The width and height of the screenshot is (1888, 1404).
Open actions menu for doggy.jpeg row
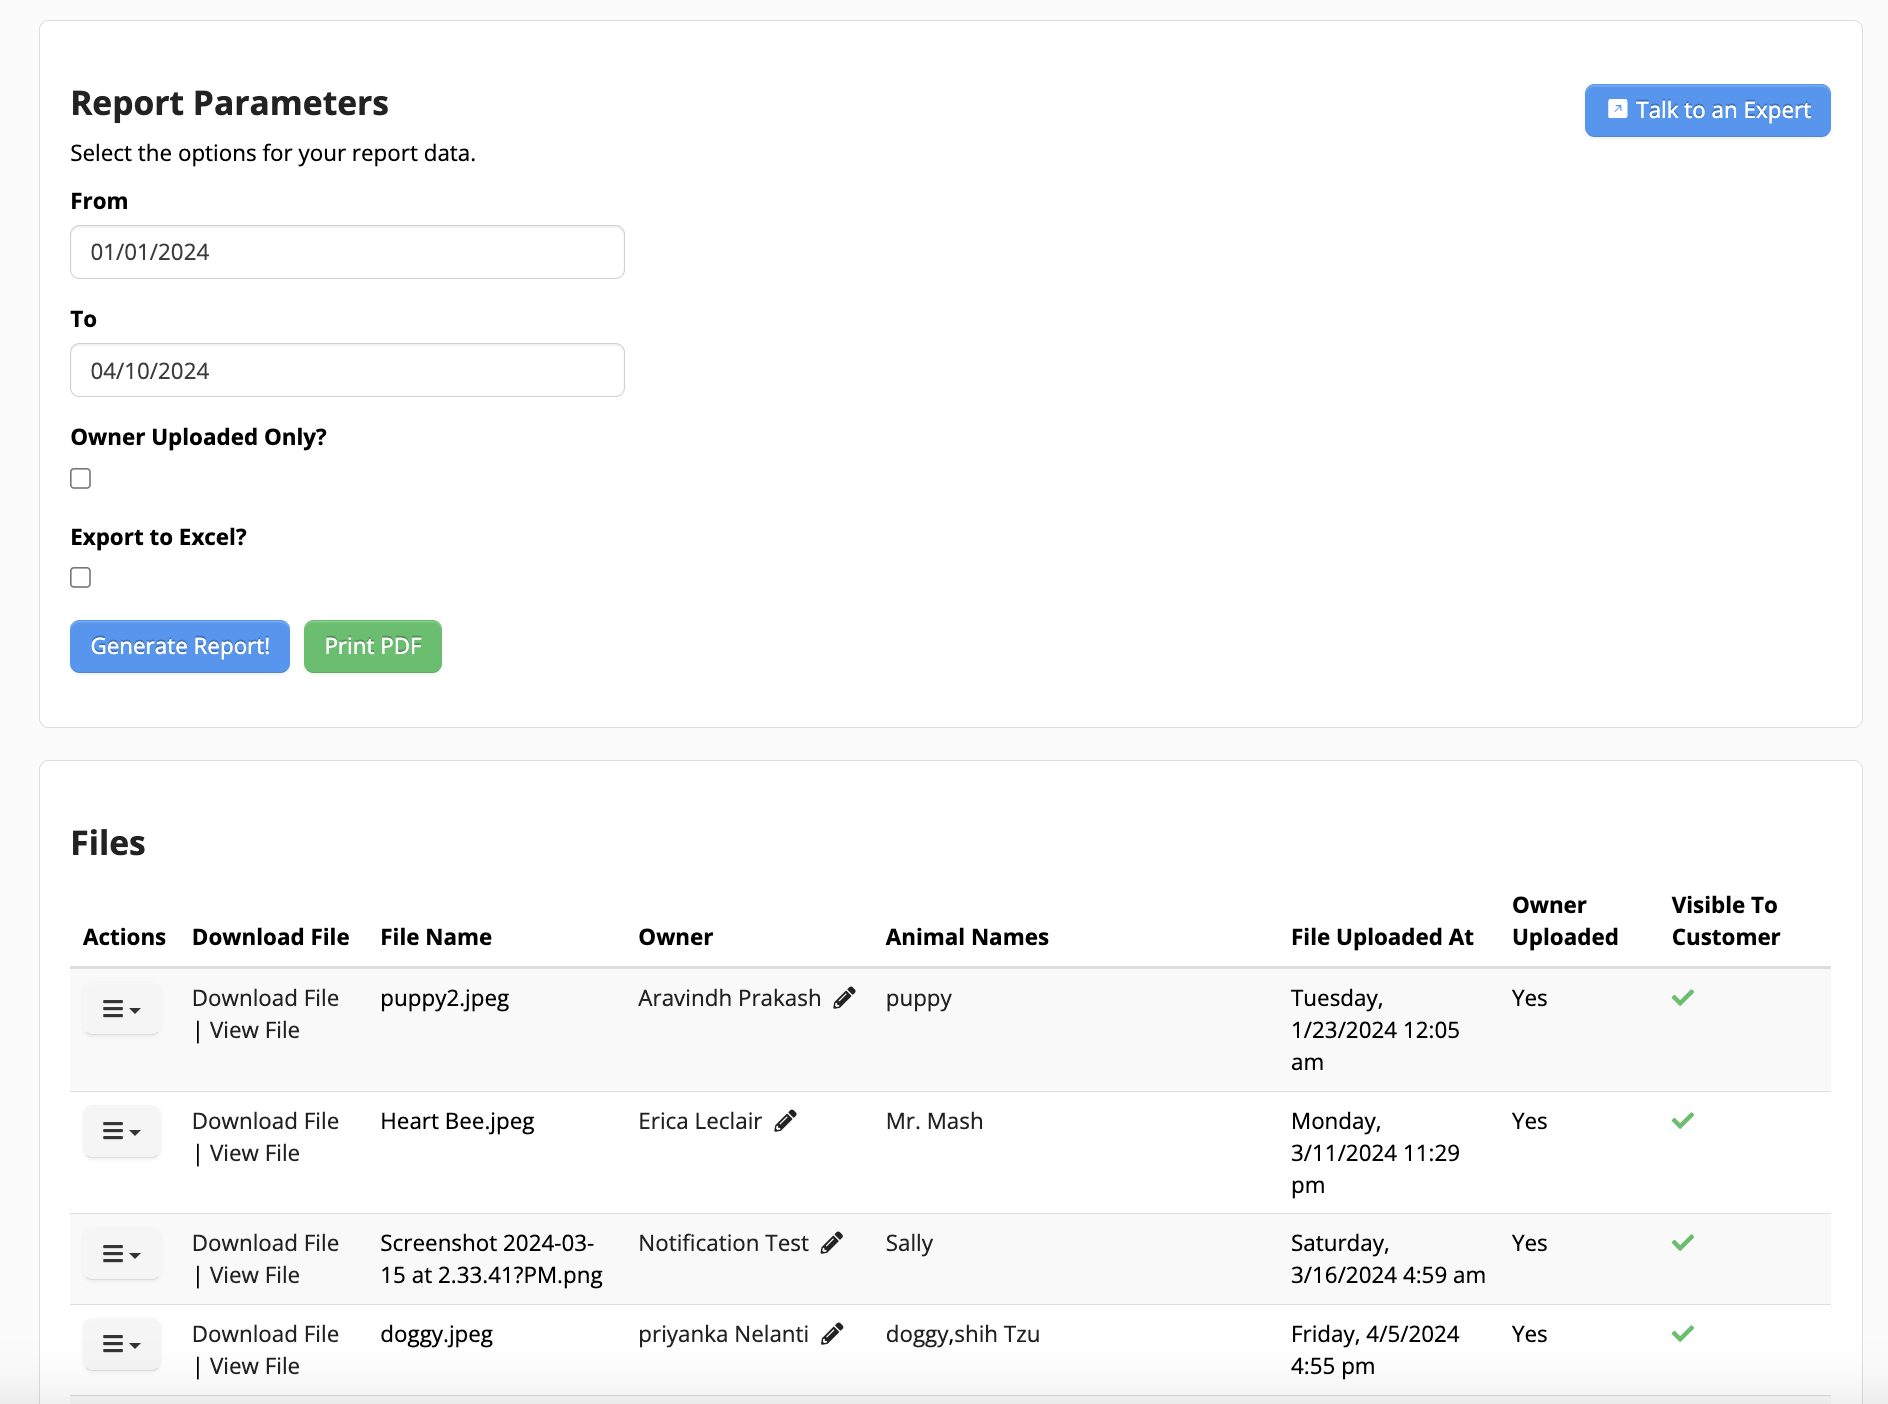pyautogui.click(x=121, y=1344)
